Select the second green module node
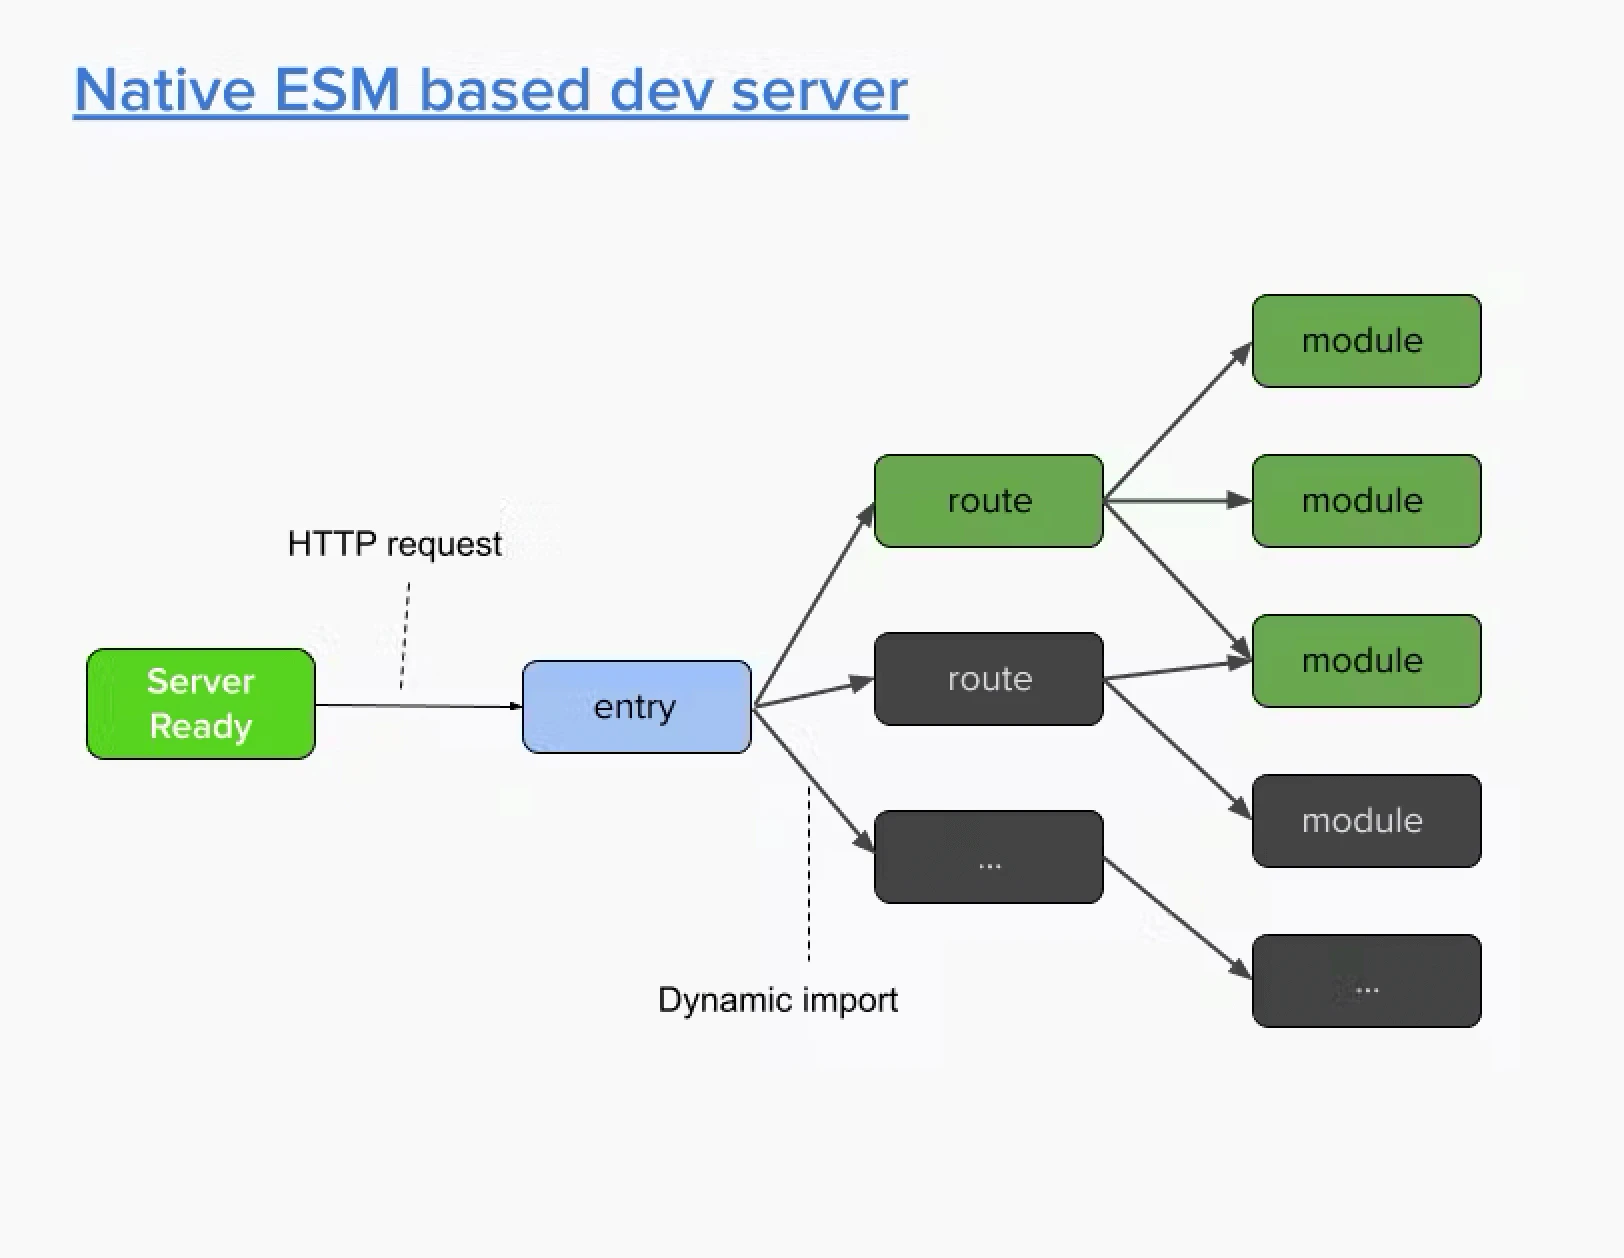Screen dimensions: 1624x1258 click(1365, 501)
